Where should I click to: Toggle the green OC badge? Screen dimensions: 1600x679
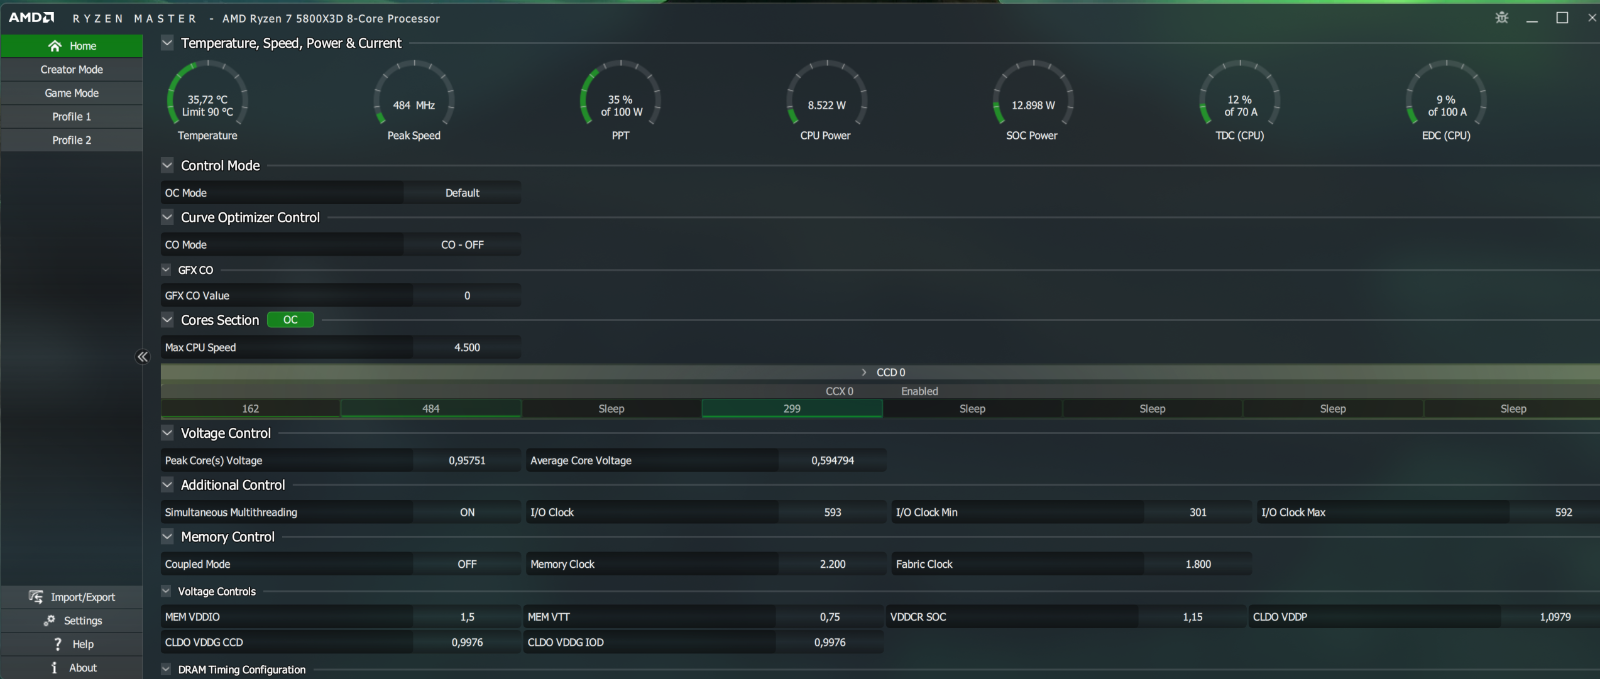[x=290, y=320]
